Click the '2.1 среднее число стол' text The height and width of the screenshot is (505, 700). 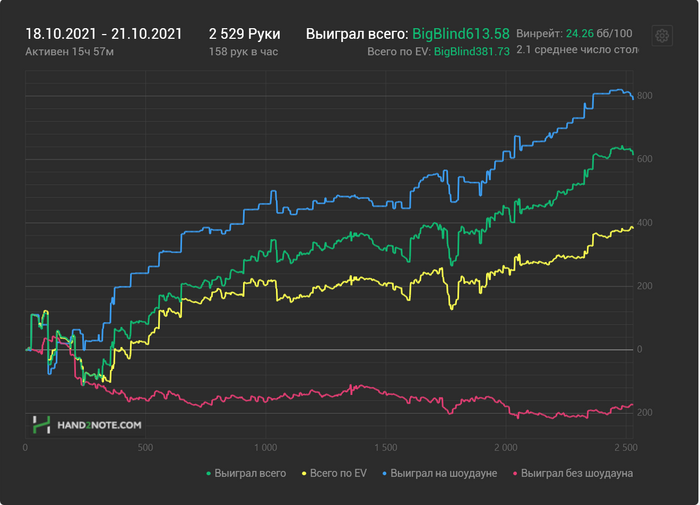577,50
